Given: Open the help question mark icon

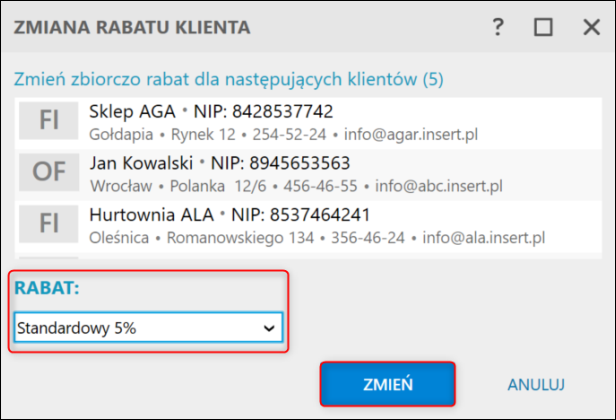Looking at the screenshot, I should pos(498,28).
